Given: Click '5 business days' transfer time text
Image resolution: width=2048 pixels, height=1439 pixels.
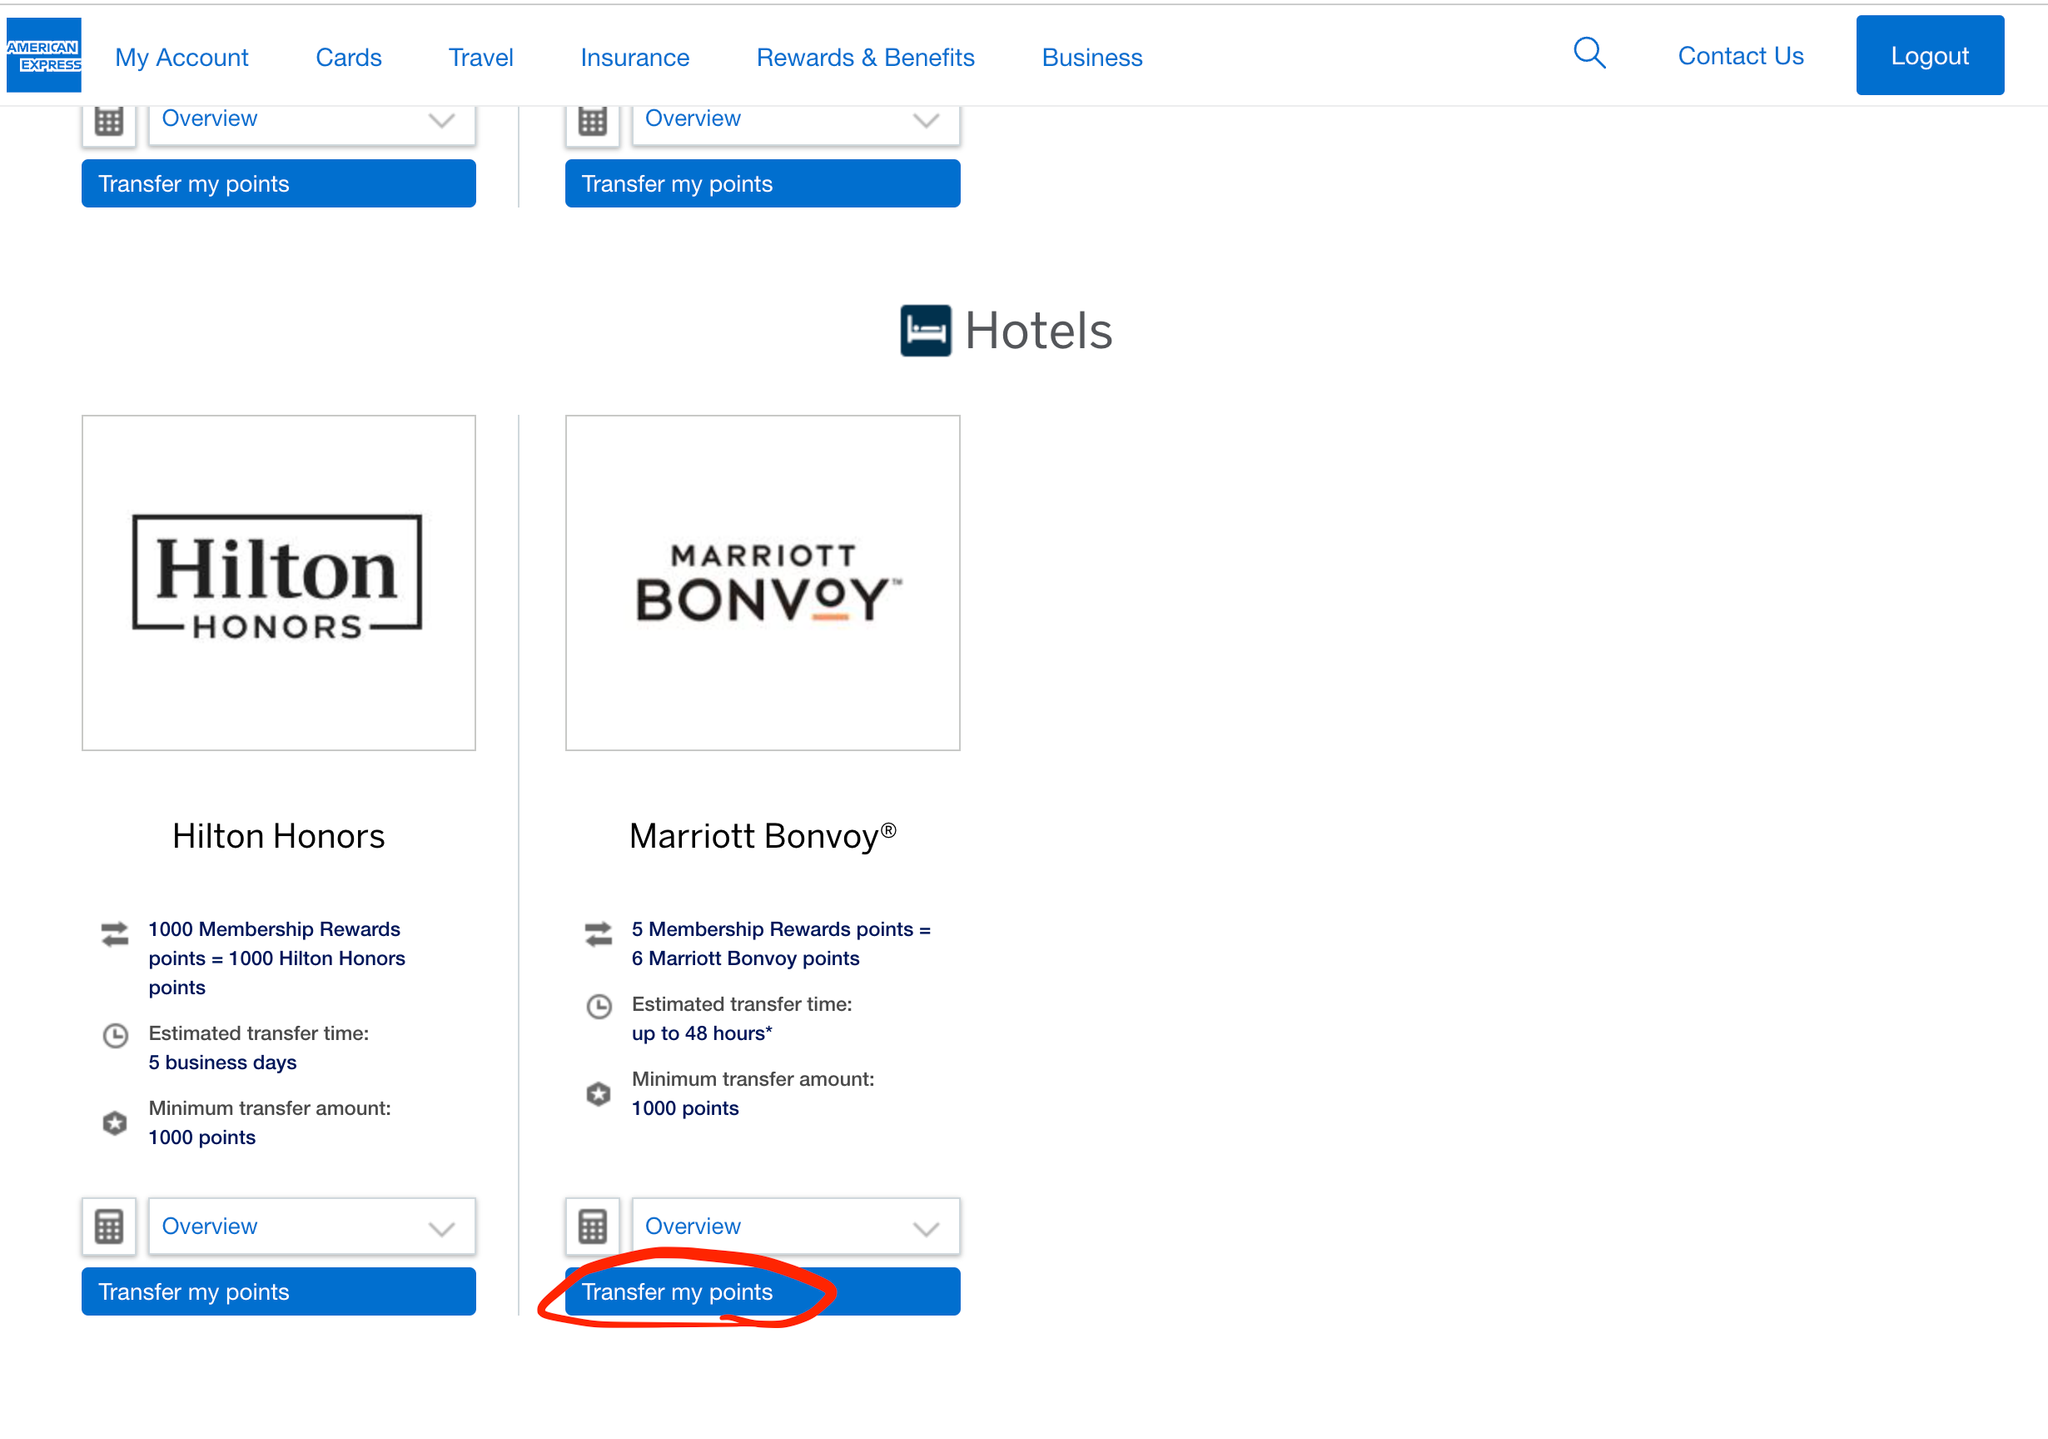Looking at the screenshot, I should [x=223, y=1062].
